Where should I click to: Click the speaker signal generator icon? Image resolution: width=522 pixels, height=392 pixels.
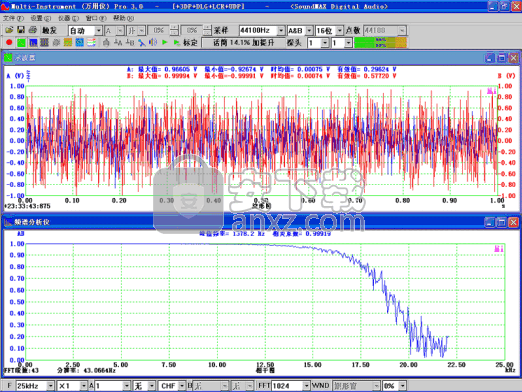click(153, 43)
